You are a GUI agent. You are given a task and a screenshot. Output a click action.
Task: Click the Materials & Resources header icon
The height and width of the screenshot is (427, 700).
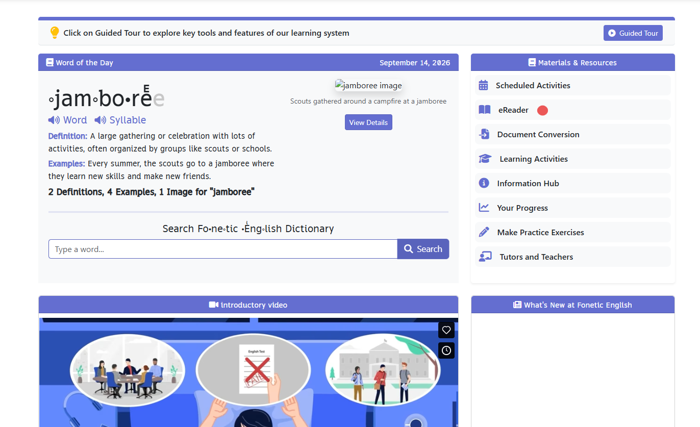click(x=532, y=63)
